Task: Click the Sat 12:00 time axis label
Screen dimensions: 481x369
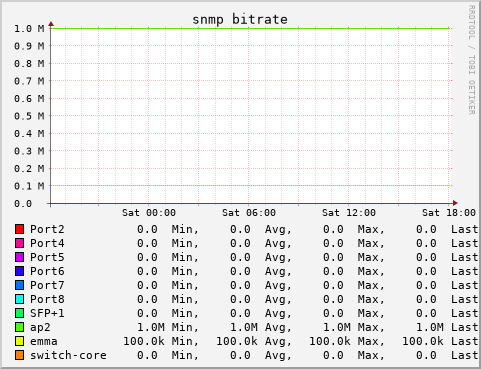Action: [349, 213]
